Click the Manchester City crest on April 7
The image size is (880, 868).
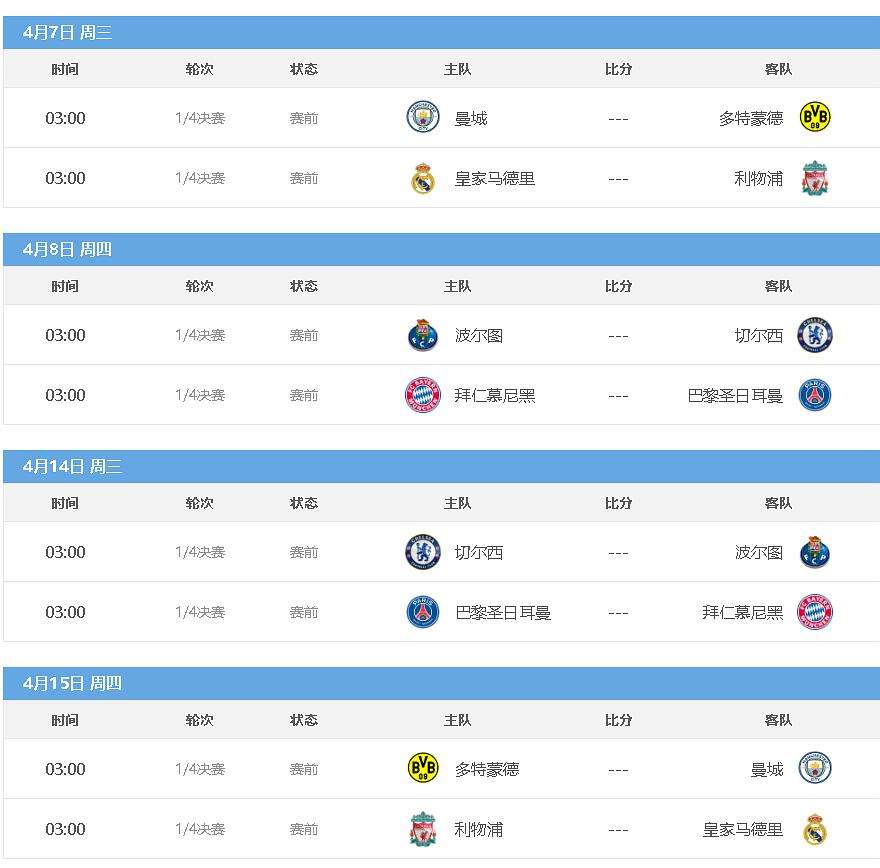pos(423,117)
